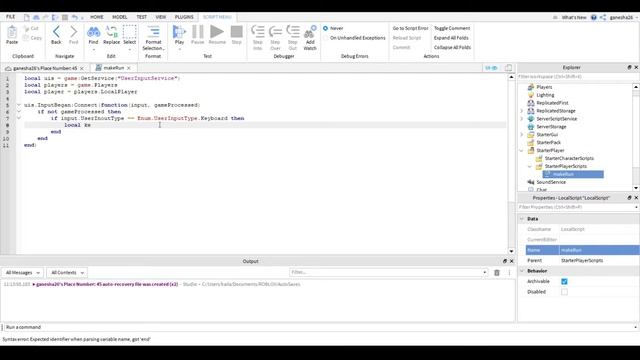Click the Copy icon in Clipboard
The width and height of the screenshot is (640, 360).
pyautogui.click(x=26, y=38)
